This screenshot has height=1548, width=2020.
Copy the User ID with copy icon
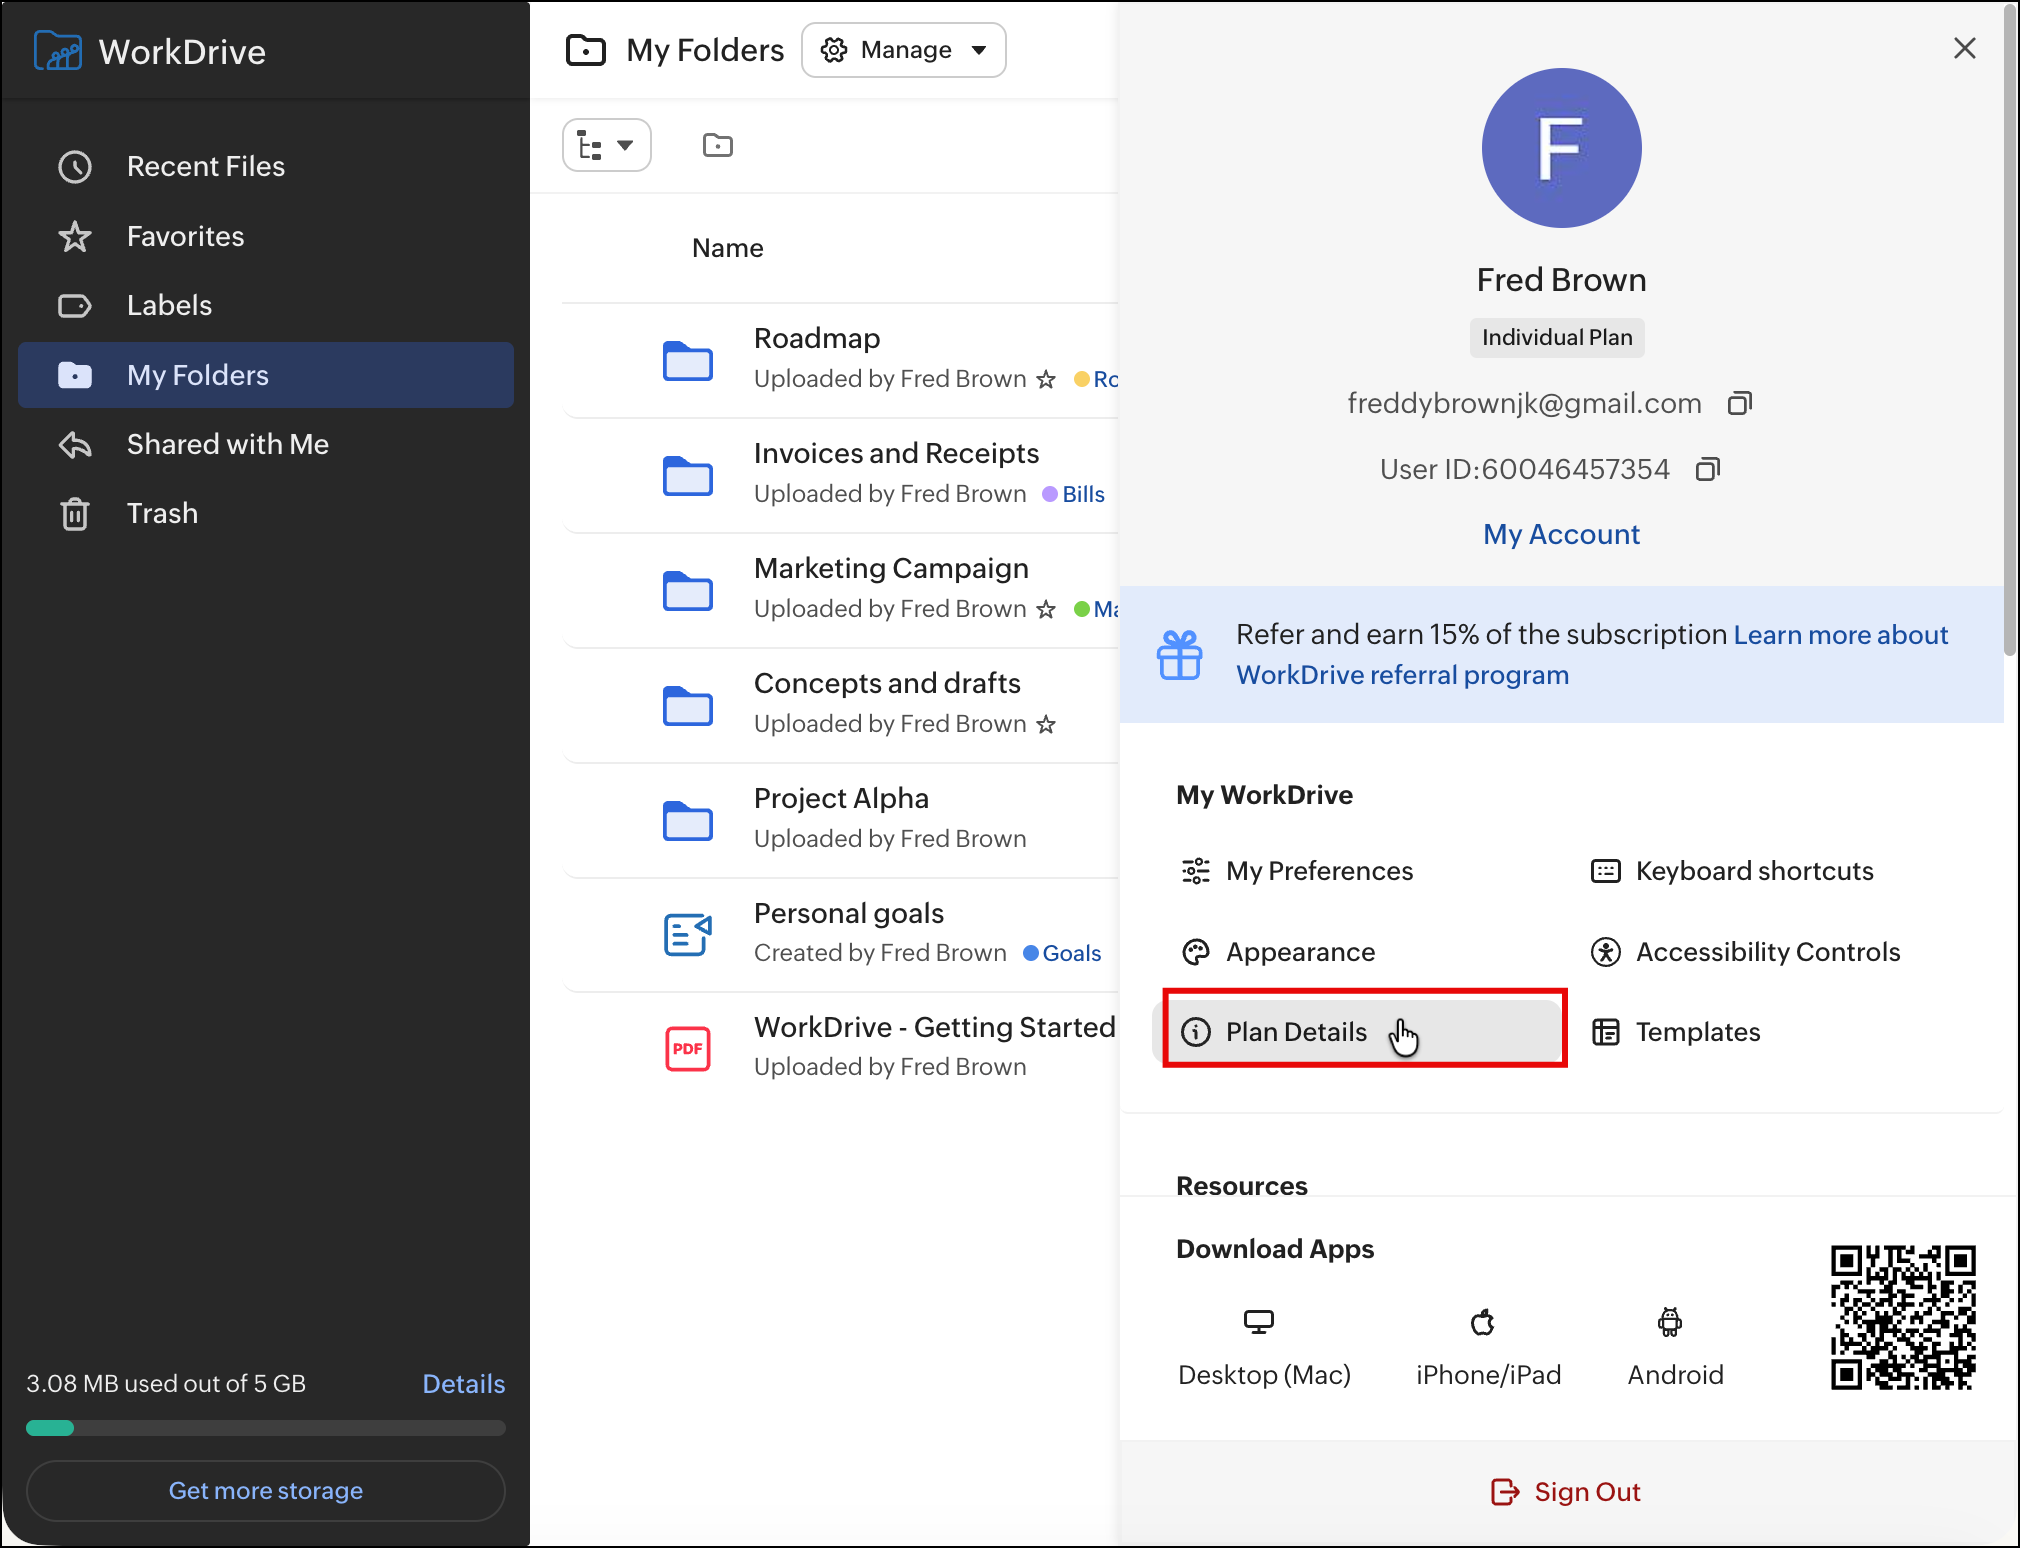click(1708, 469)
